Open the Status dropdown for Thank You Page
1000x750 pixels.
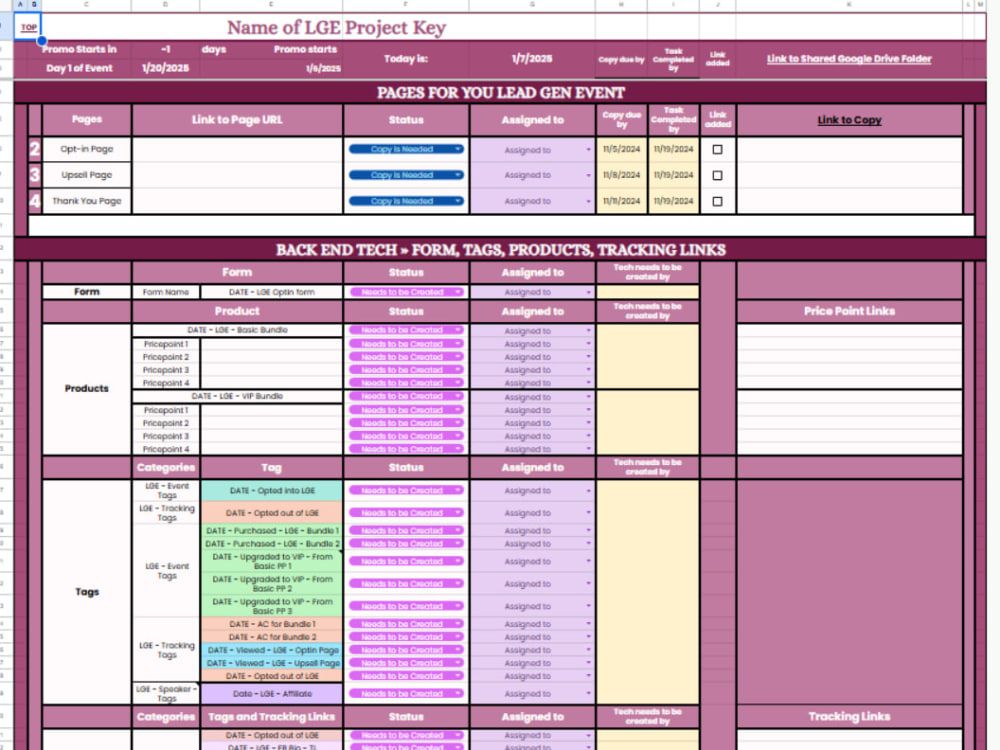pyautogui.click(x=406, y=202)
